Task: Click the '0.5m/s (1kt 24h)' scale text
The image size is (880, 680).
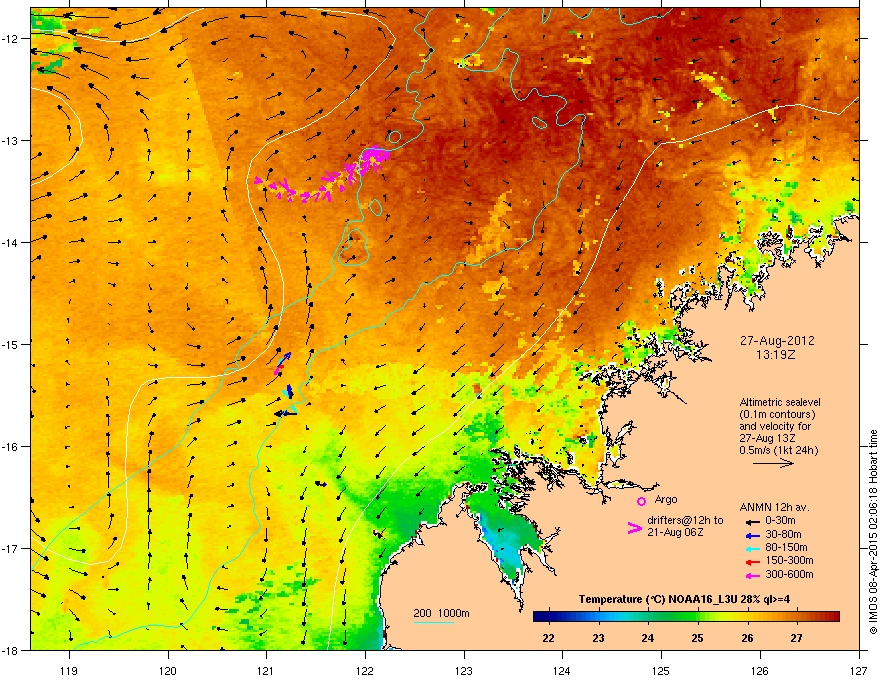Action: [778, 450]
